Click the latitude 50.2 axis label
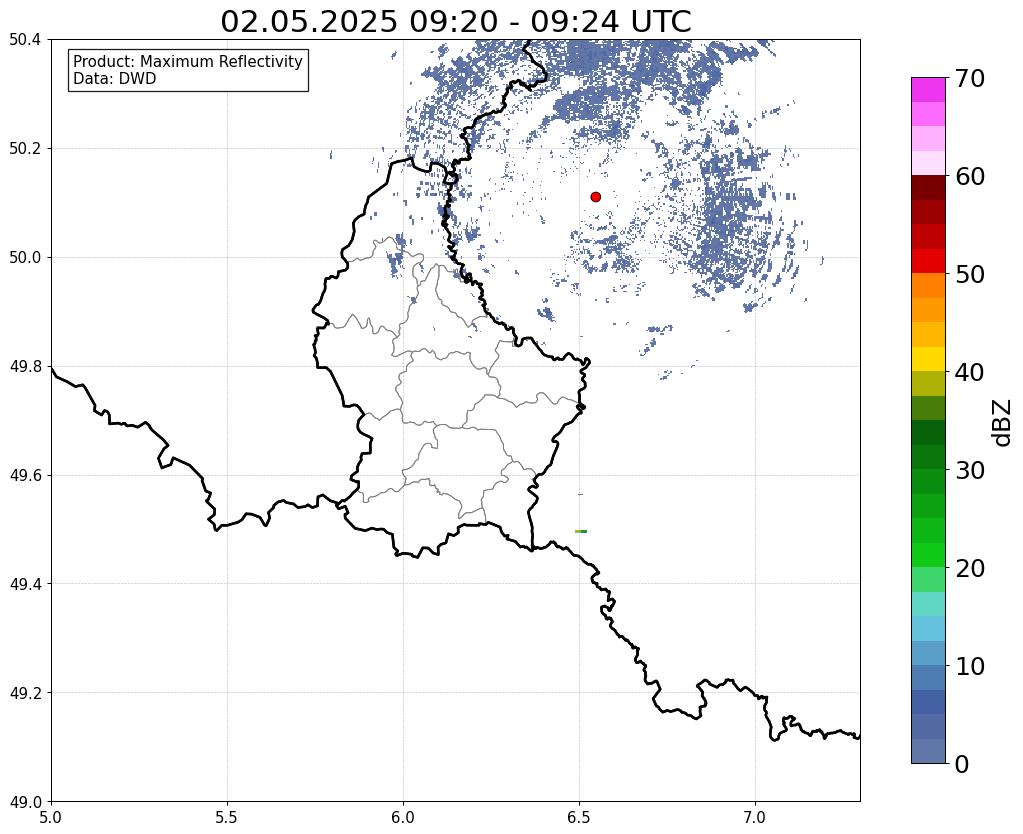 pos(25,149)
